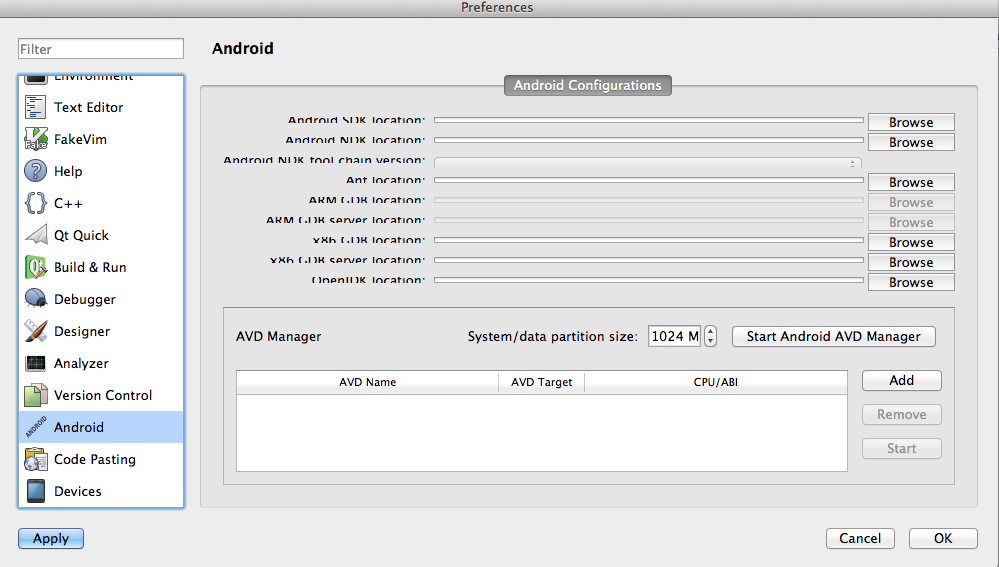
Task: Open the Debugger bug icon
Action: (36, 299)
